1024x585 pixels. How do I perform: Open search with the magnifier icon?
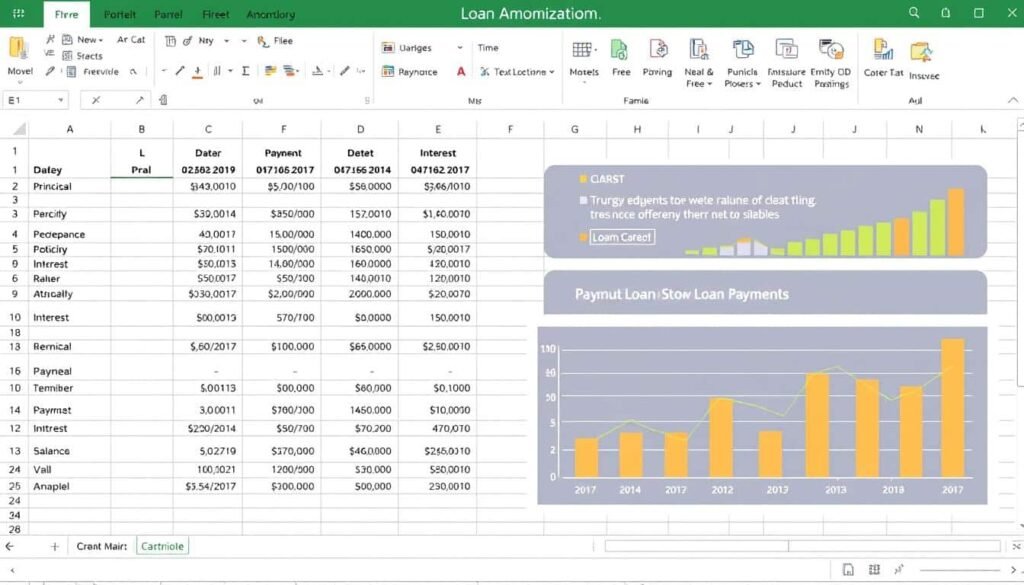pyautogui.click(x=913, y=13)
